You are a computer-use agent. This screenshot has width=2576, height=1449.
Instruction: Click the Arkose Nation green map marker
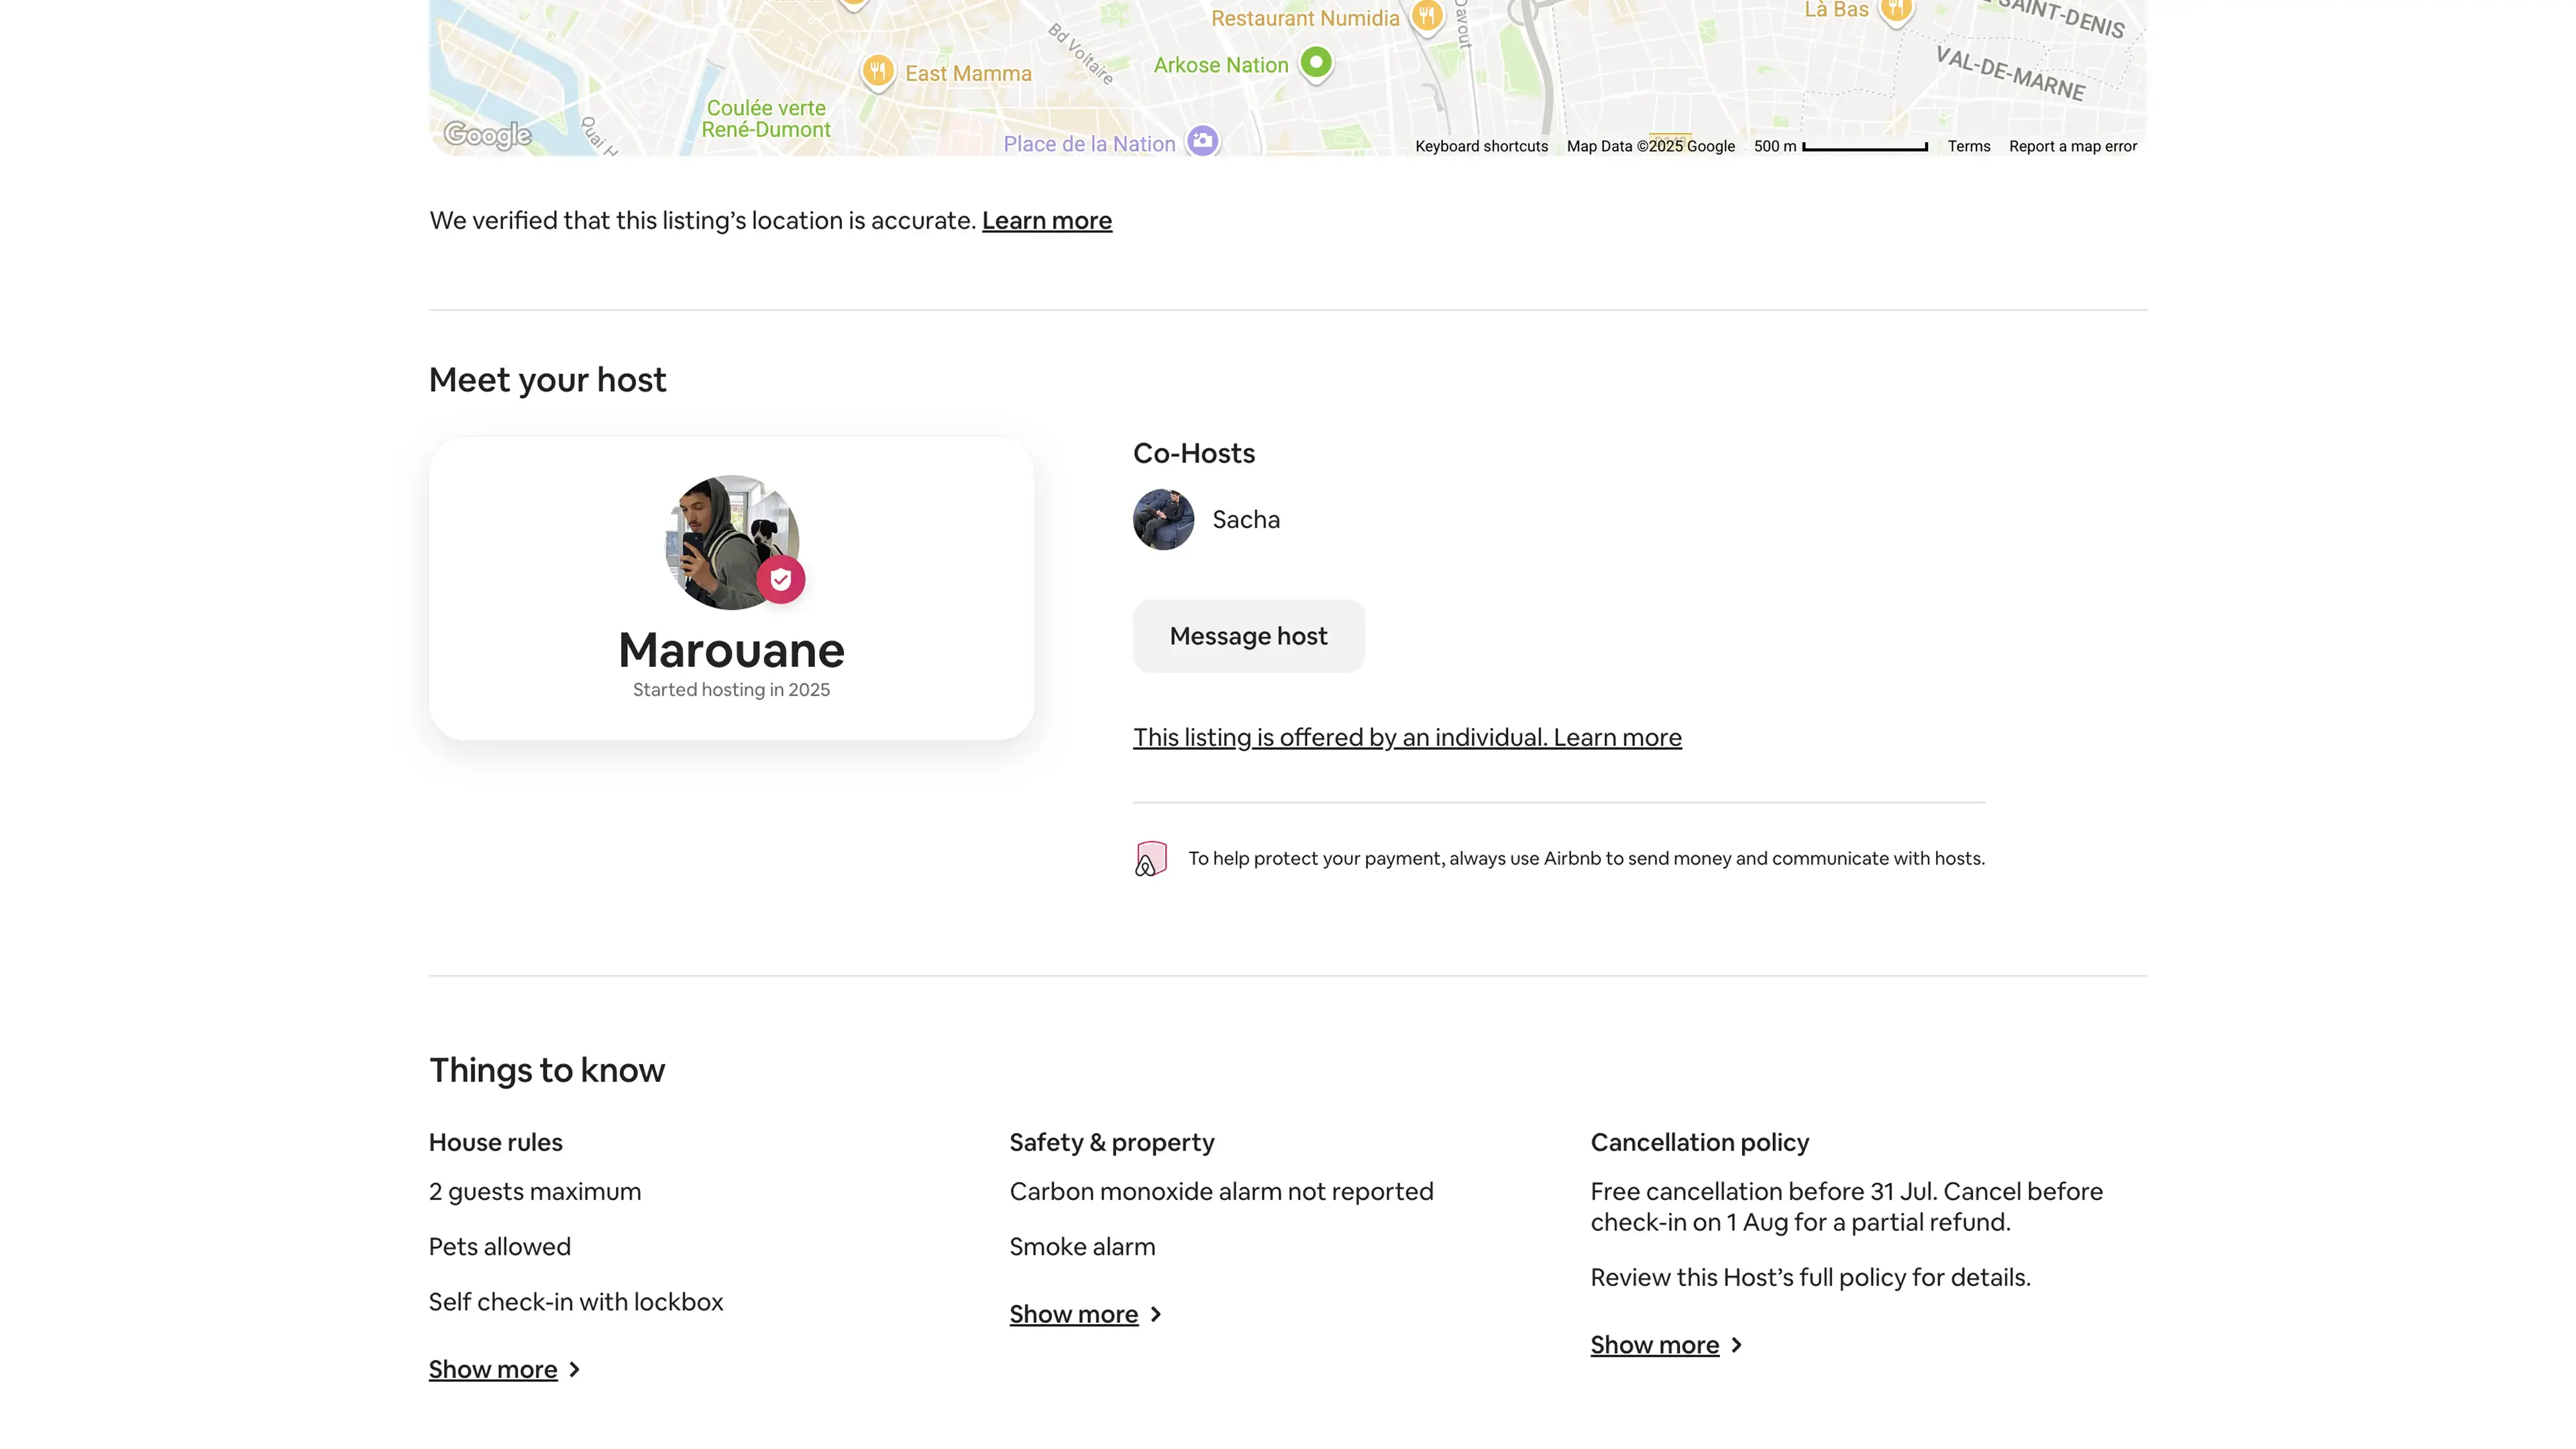click(1316, 63)
